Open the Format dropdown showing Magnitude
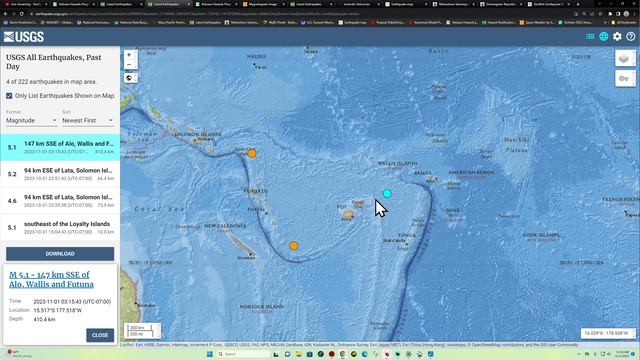This screenshot has height=360, width=640. [x=31, y=120]
